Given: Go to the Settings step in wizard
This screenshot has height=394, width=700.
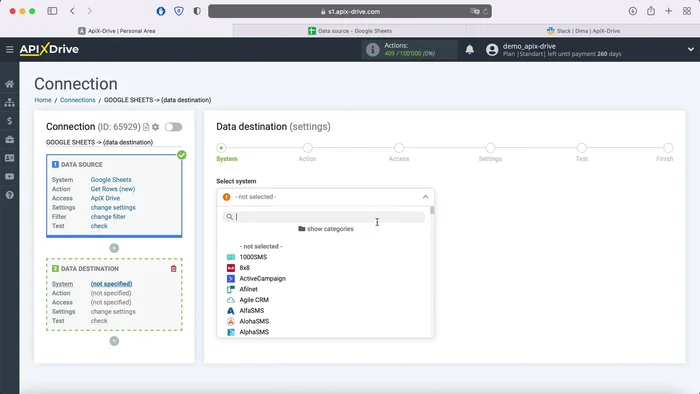Looking at the screenshot, I should [490, 148].
